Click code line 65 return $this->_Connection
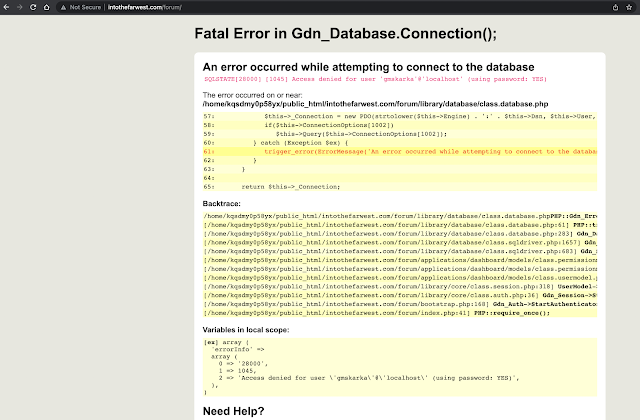Screen dimensions: 640x420 click(x=400, y=187)
